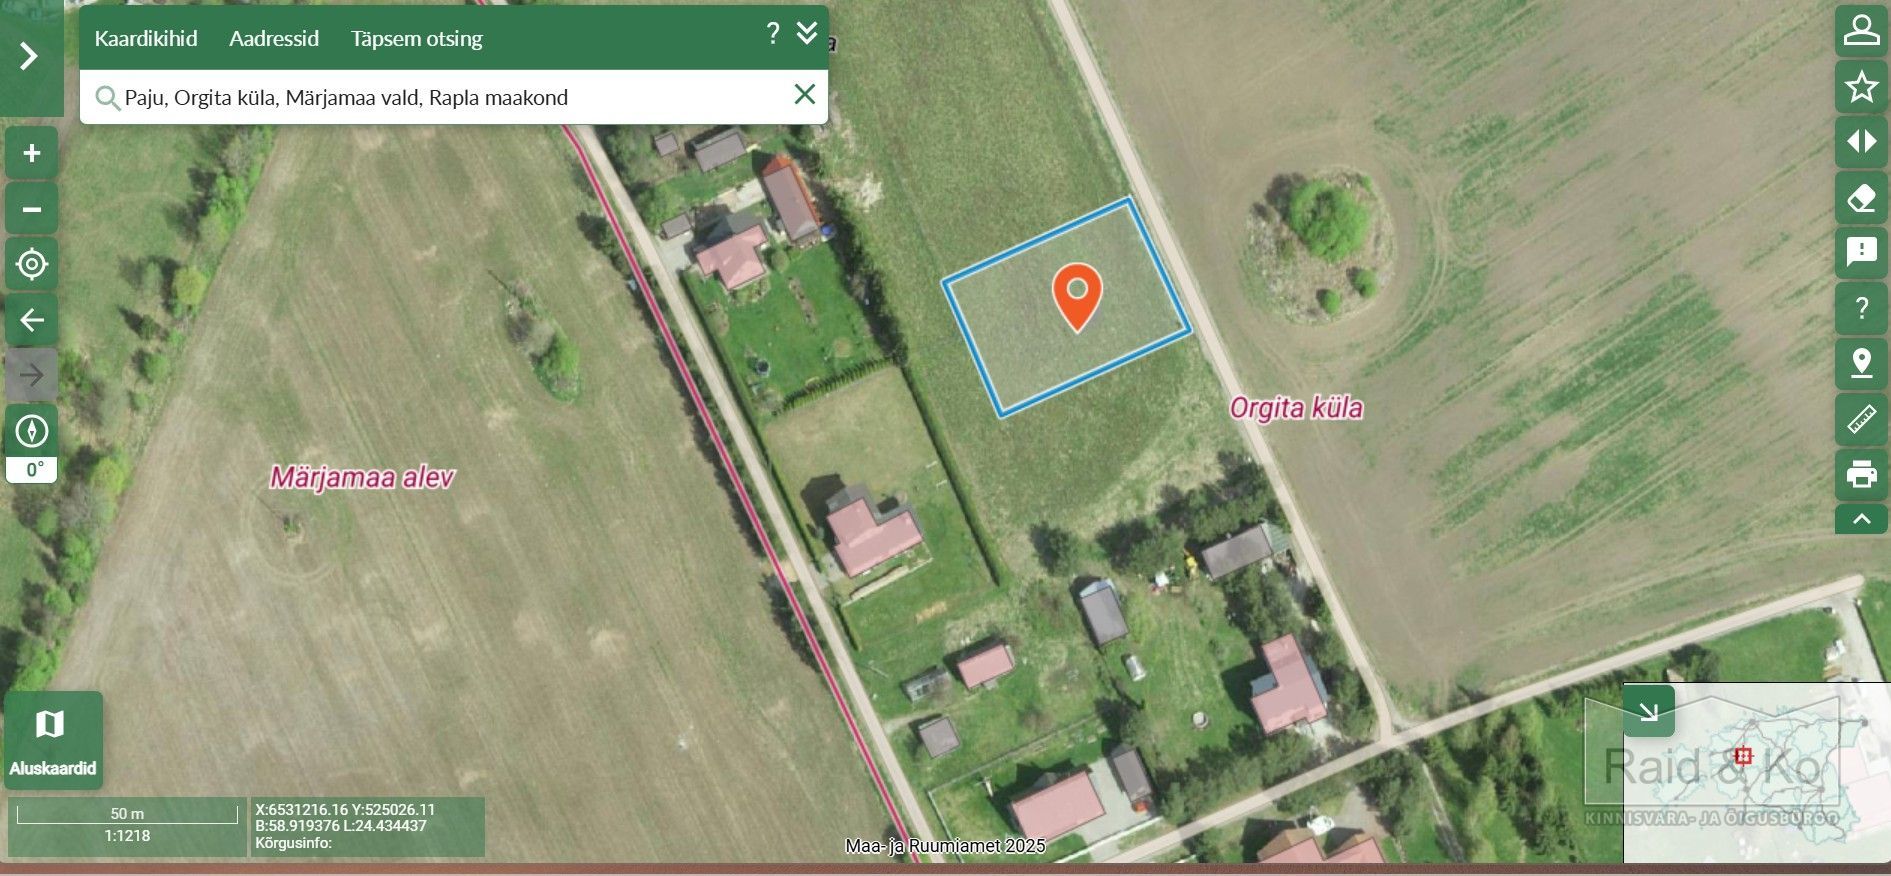Open favorites star icon
The height and width of the screenshot is (876, 1891).
click(1861, 86)
